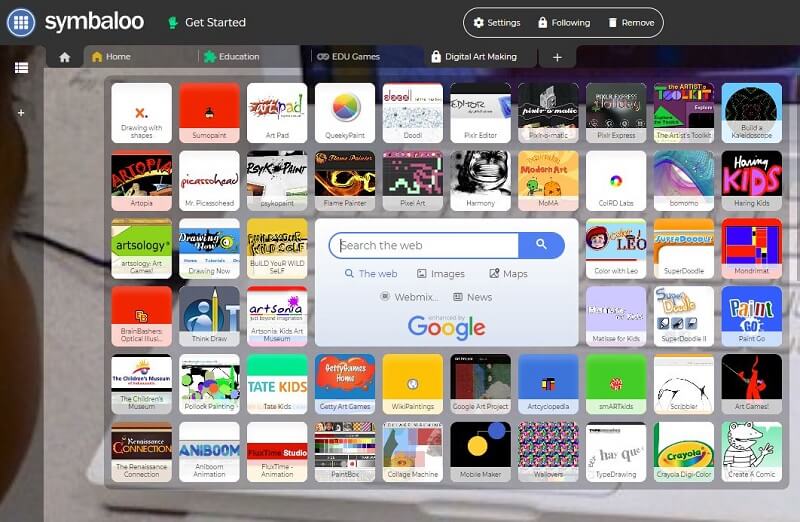
Task: Open the Color with Leo tile
Action: point(616,248)
